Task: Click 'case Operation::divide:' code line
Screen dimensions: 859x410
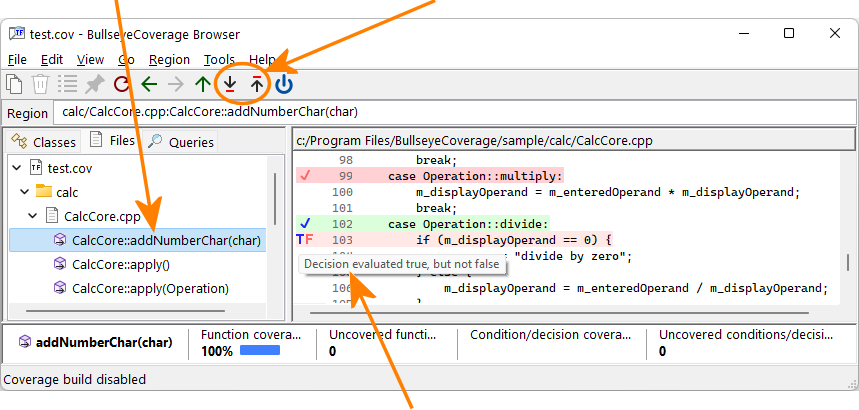Action: pos(468,224)
